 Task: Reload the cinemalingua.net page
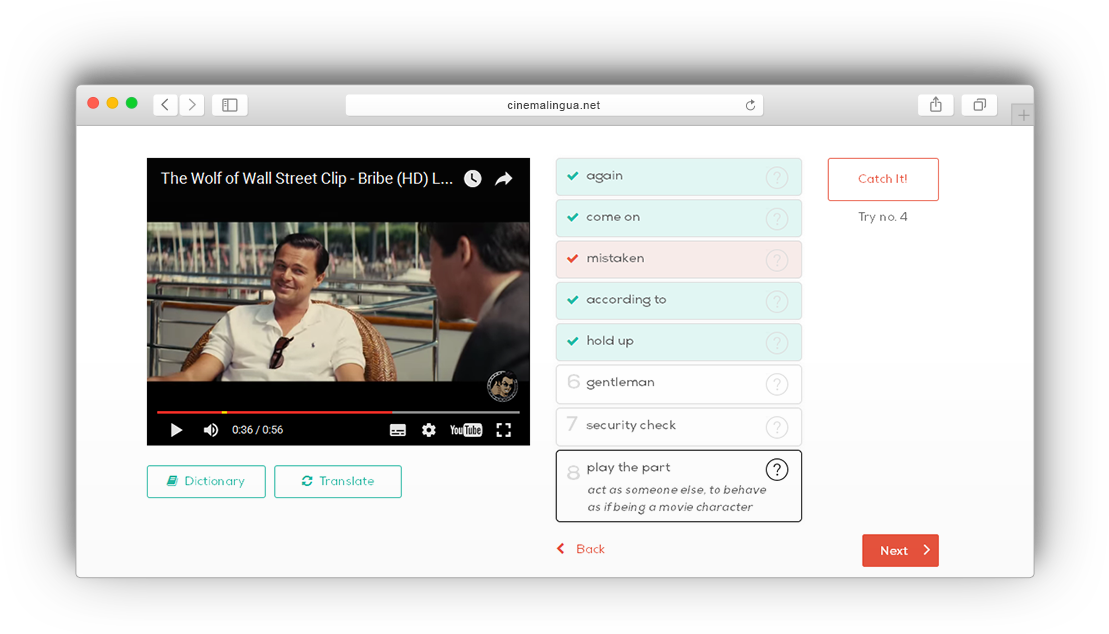[750, 105]
